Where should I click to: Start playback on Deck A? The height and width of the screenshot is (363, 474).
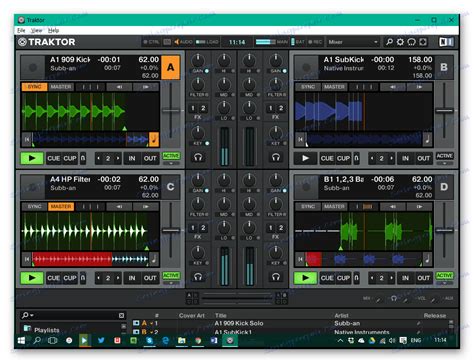32,158
